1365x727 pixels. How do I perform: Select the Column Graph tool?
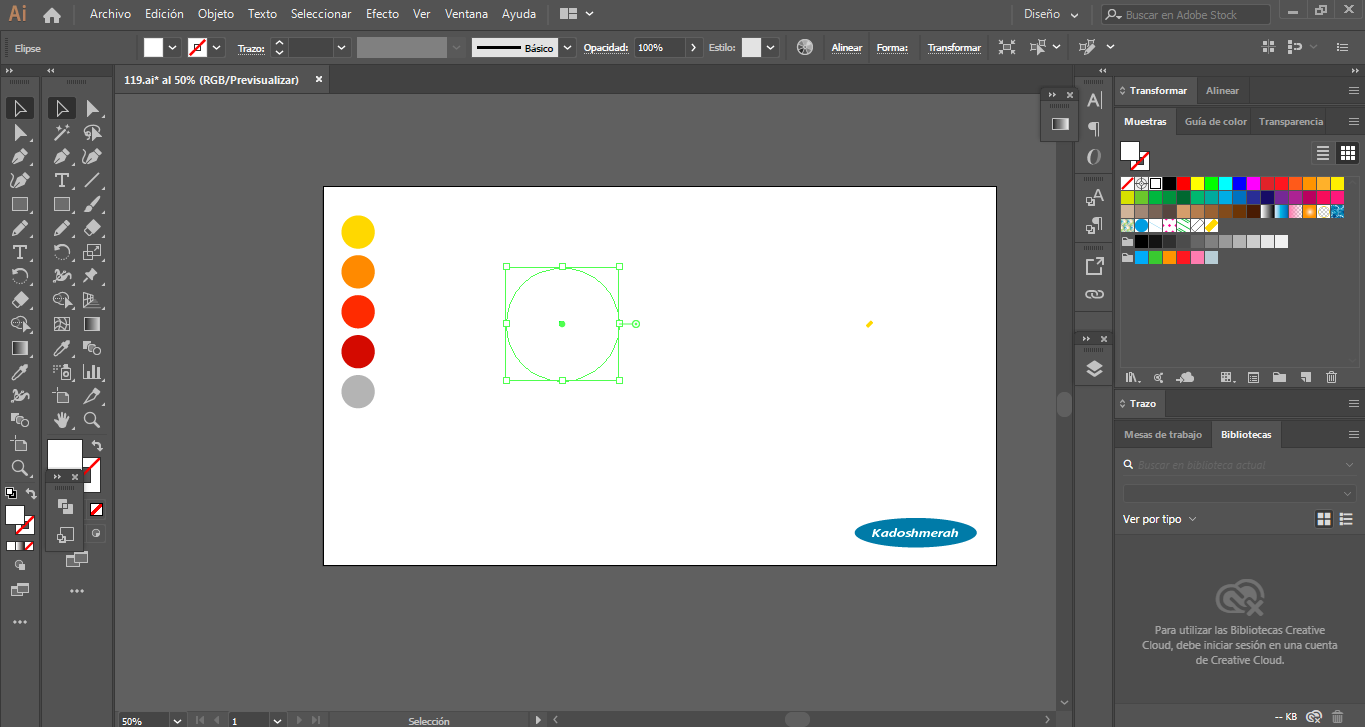[92, 372]
